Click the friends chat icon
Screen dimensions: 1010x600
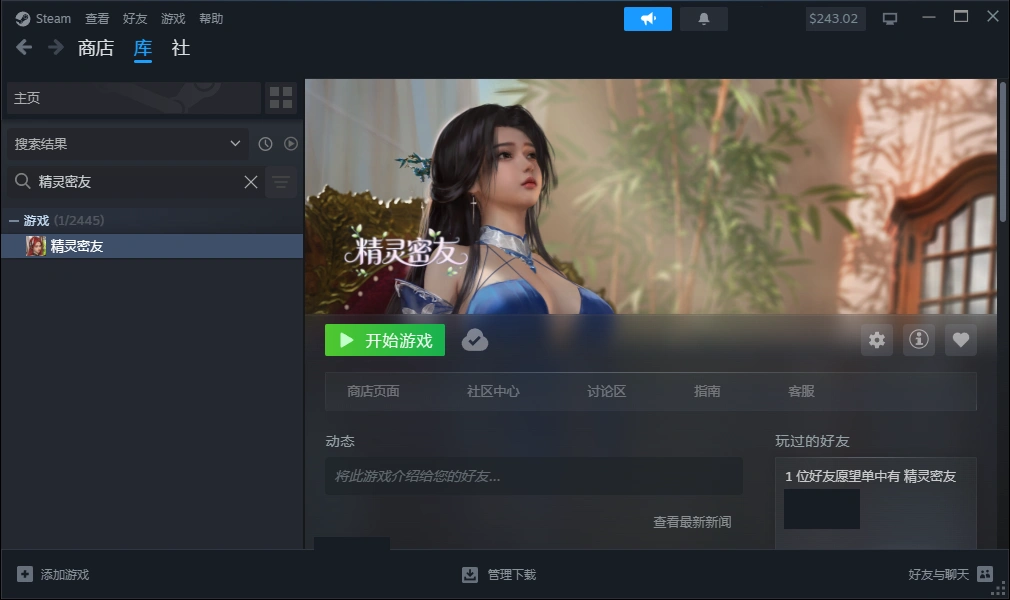985,574
